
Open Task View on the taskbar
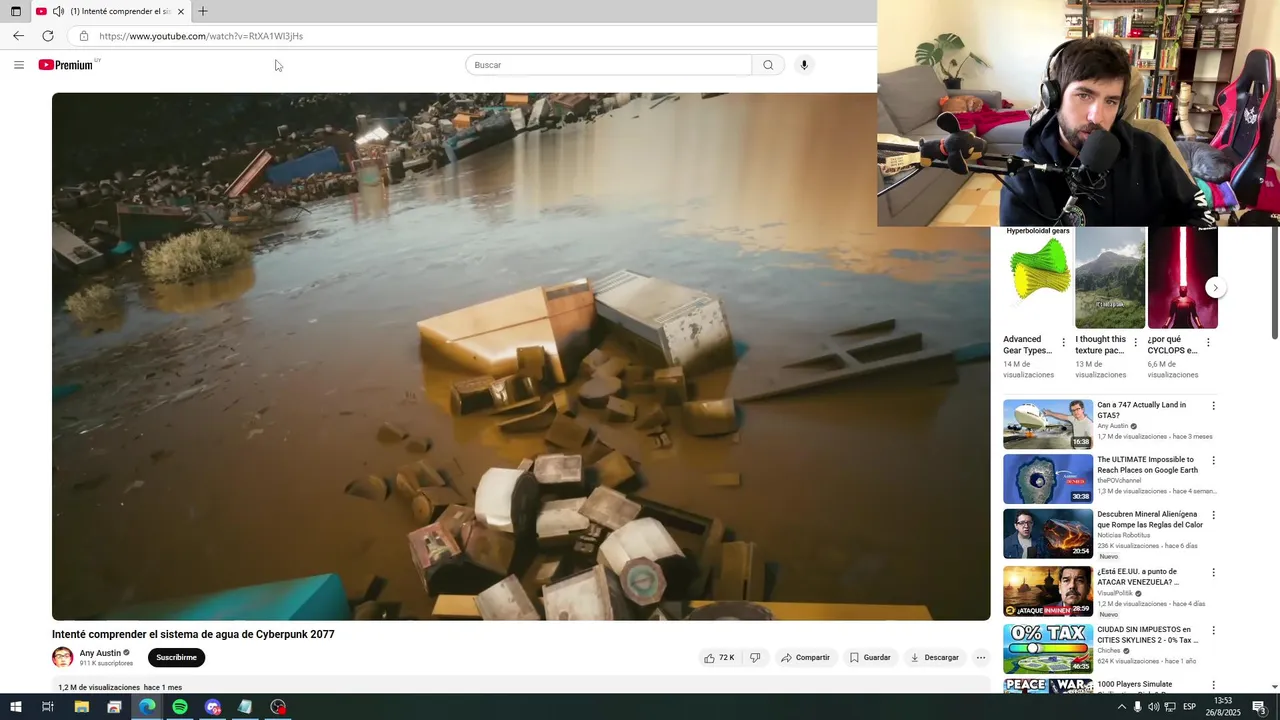pyautogui.click(x=47, y=707)
